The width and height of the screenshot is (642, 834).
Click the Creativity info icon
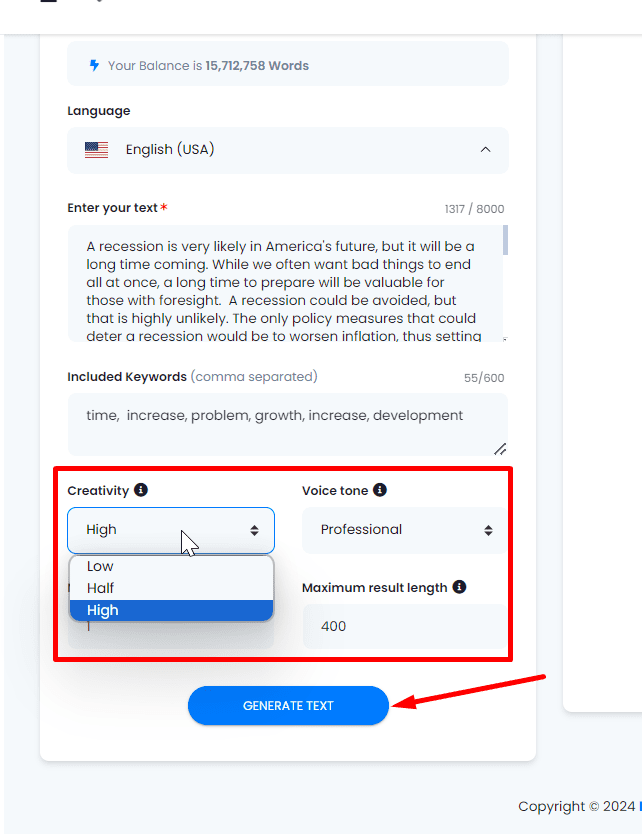[141, 490]
